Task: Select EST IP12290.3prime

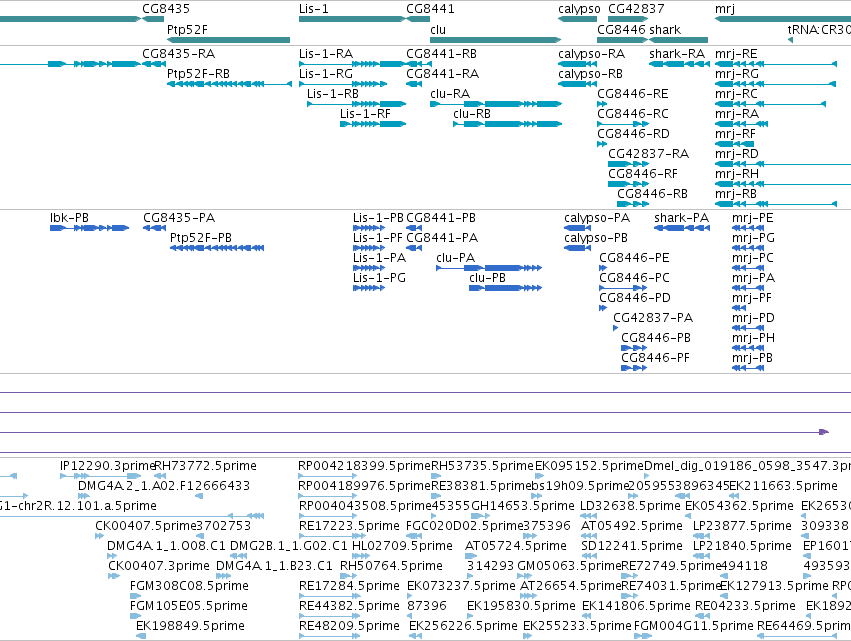Action: [x=100, y=476]
